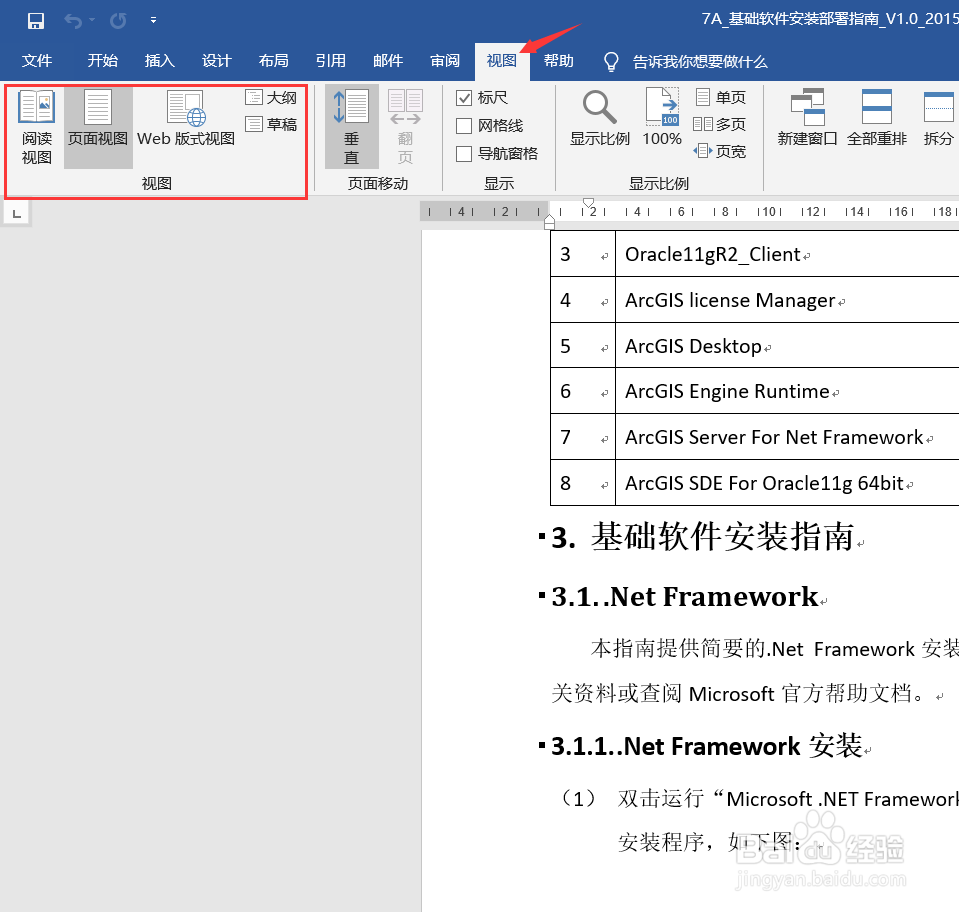This screenshot has height=912, width=959.
Task: Select 页宽 page width zoom
Action: (720, 151)
